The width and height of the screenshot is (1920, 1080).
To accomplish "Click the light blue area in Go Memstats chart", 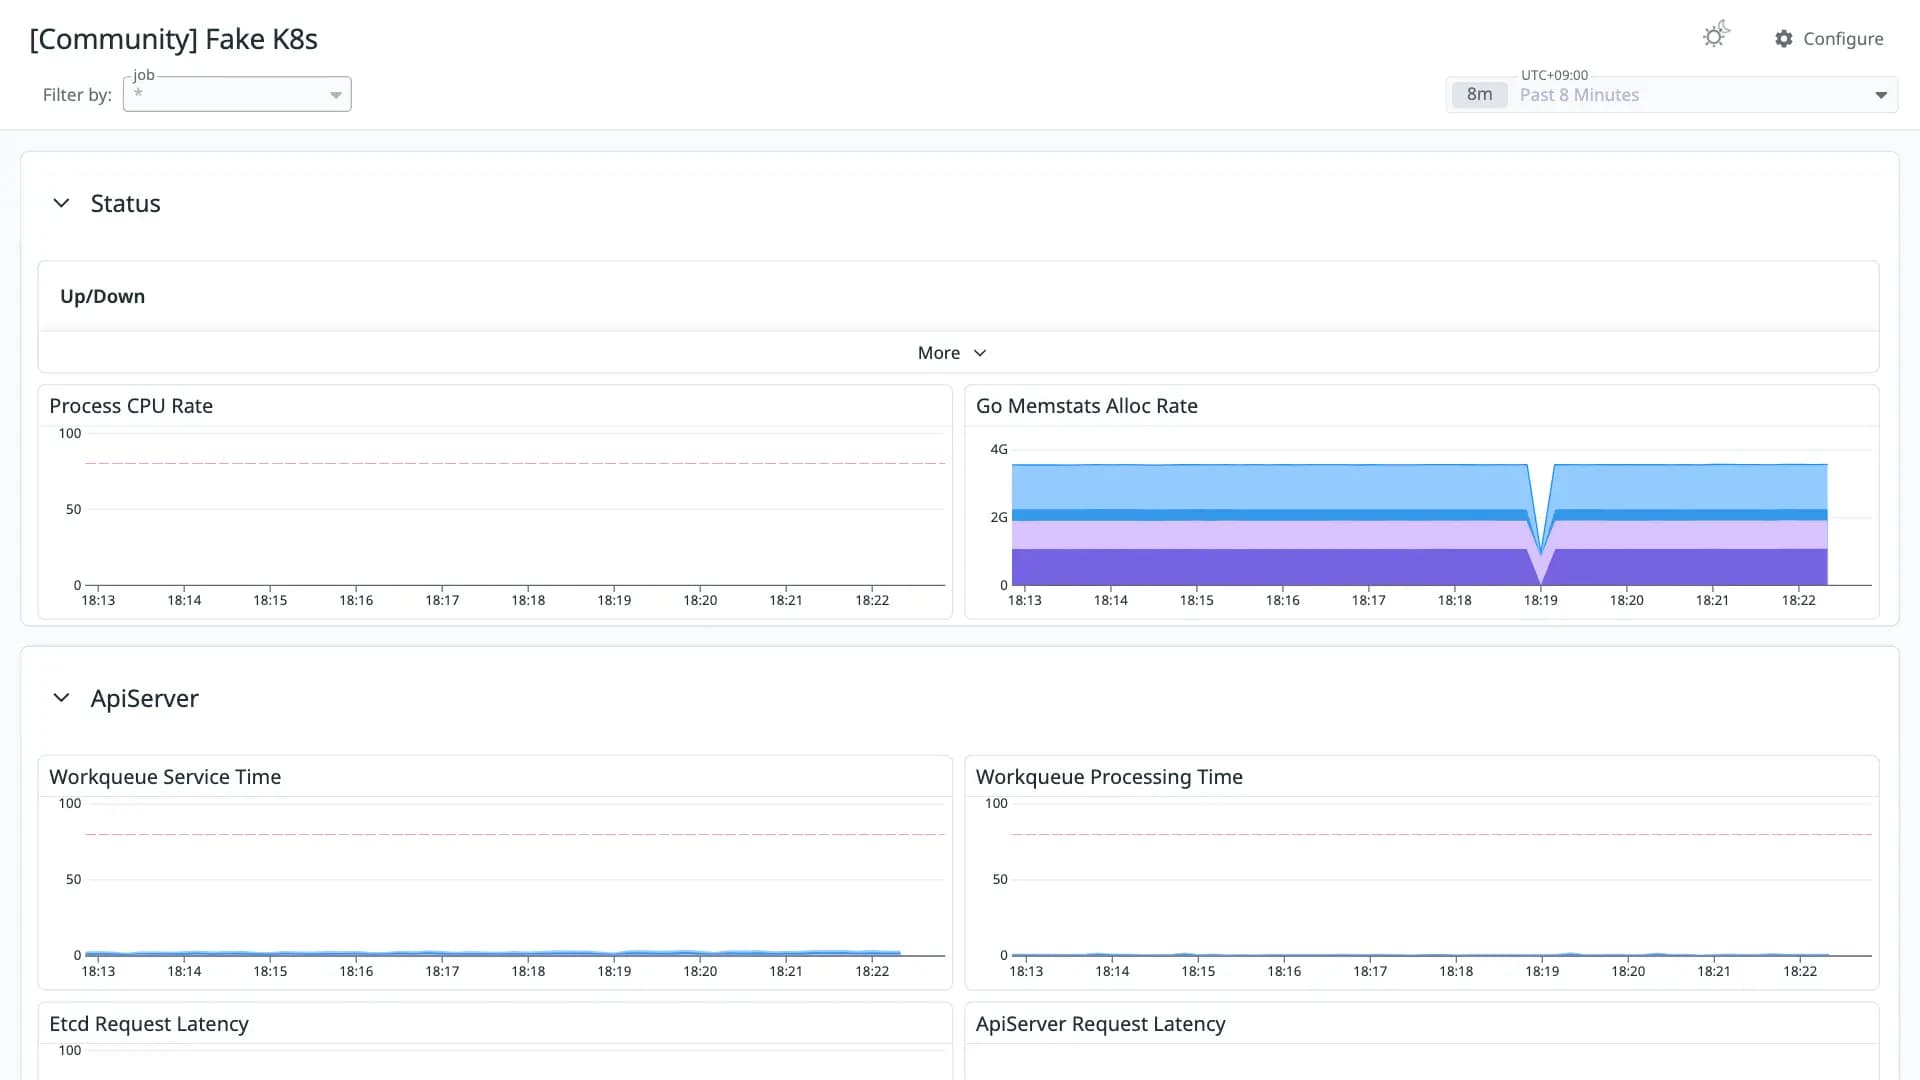I will click(x=1270, y=487).
